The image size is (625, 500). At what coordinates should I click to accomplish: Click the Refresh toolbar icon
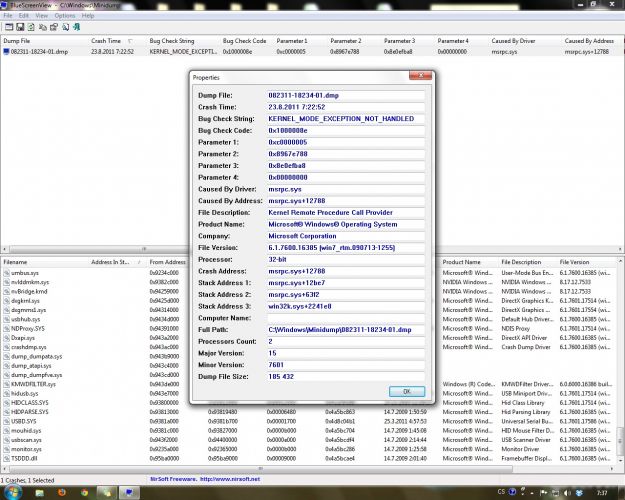coord(31,27)
